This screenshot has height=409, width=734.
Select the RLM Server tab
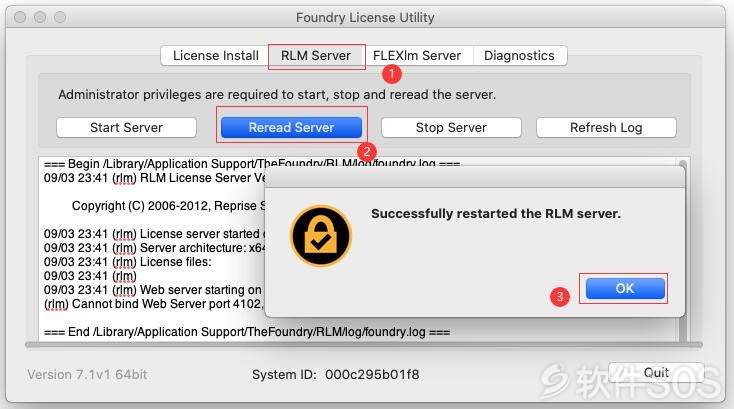(316, 56)
